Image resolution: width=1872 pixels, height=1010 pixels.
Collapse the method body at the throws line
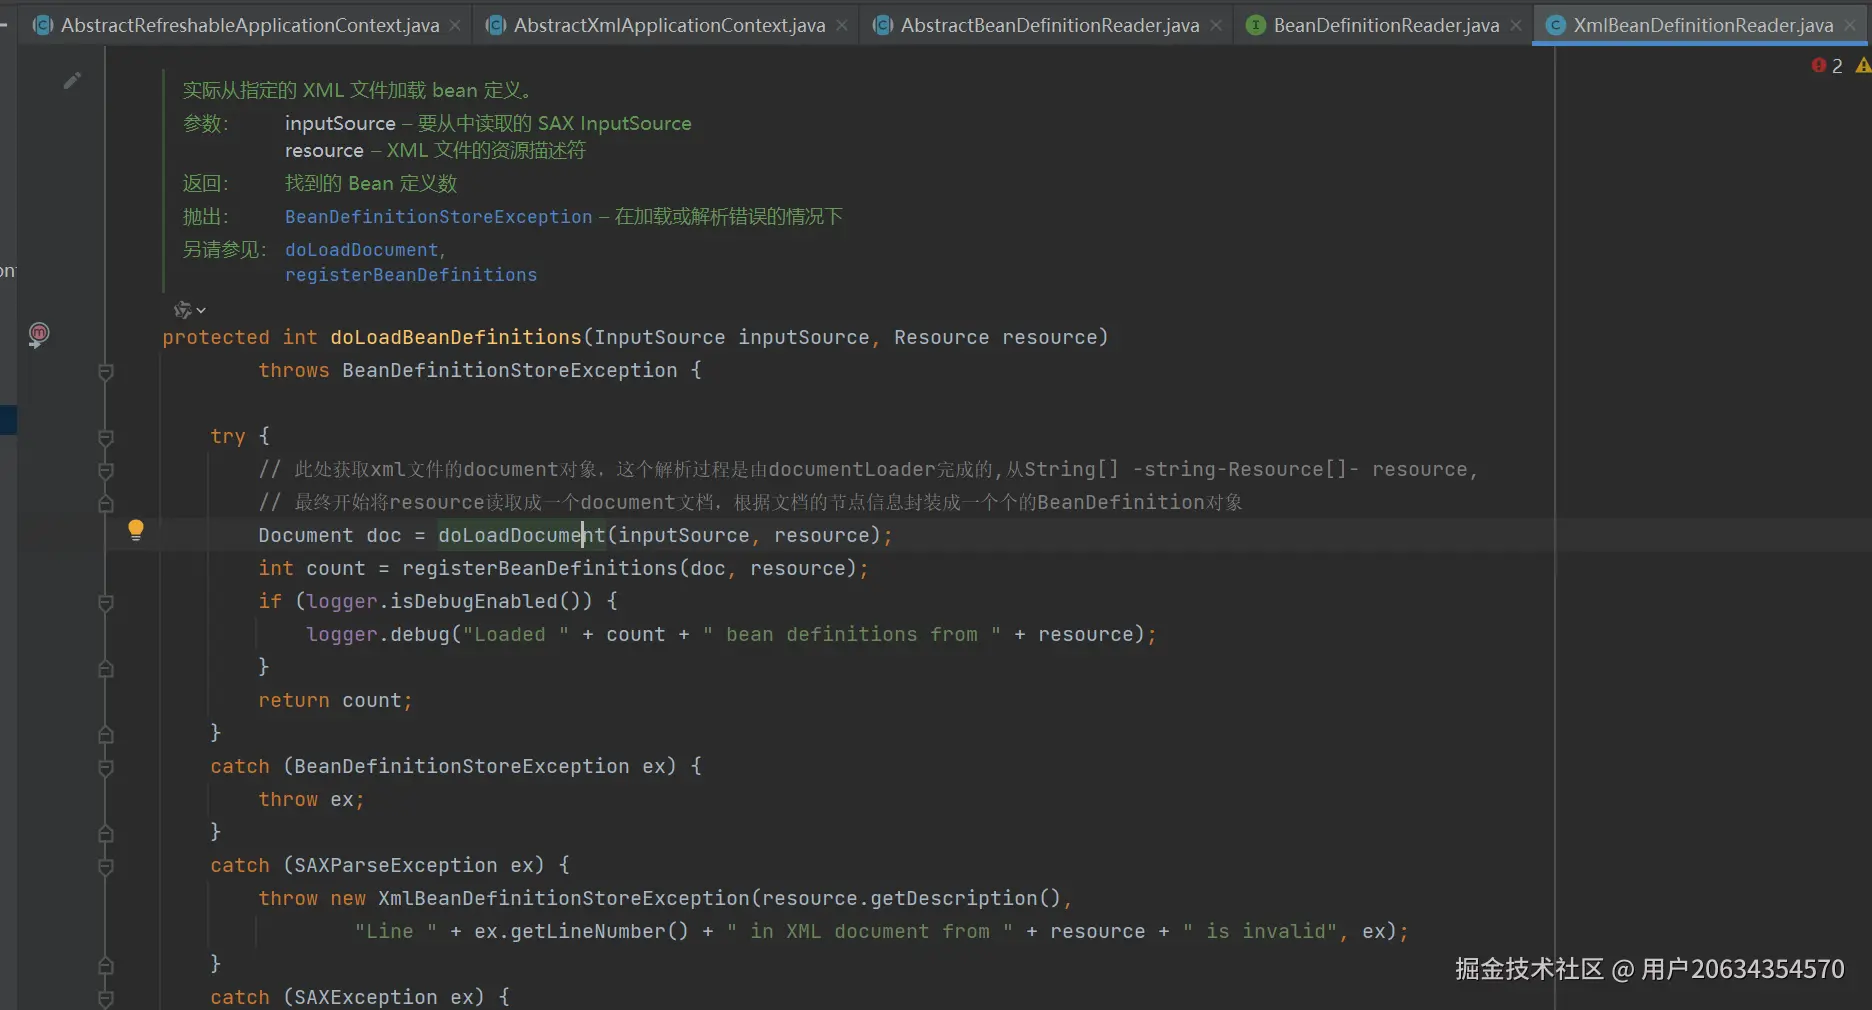click(106, 372)
